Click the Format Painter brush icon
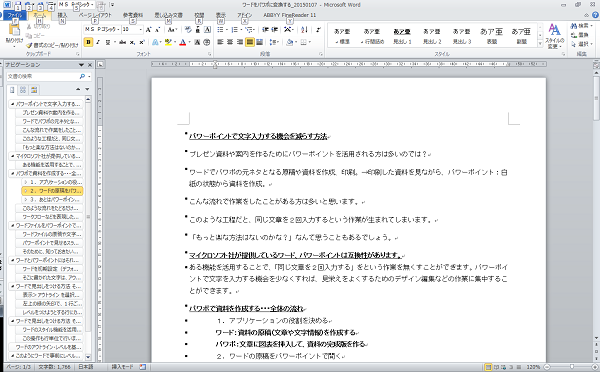Image resolution: width=600 pixels, height=372 pixels. tap(29, 45)
